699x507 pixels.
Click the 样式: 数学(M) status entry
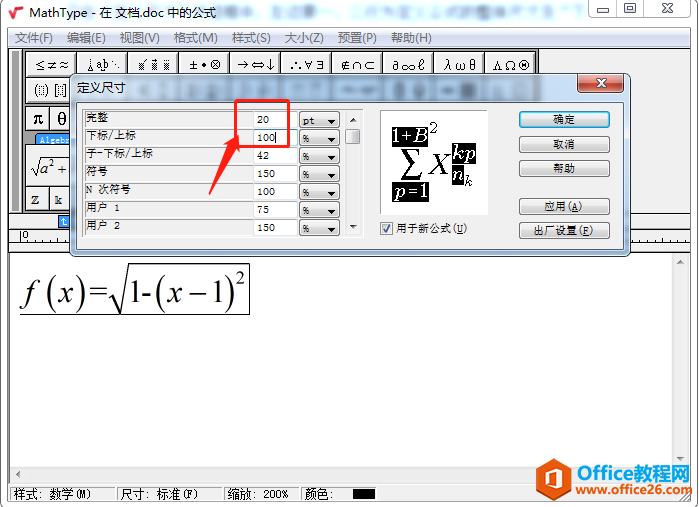tap(62, 494)
